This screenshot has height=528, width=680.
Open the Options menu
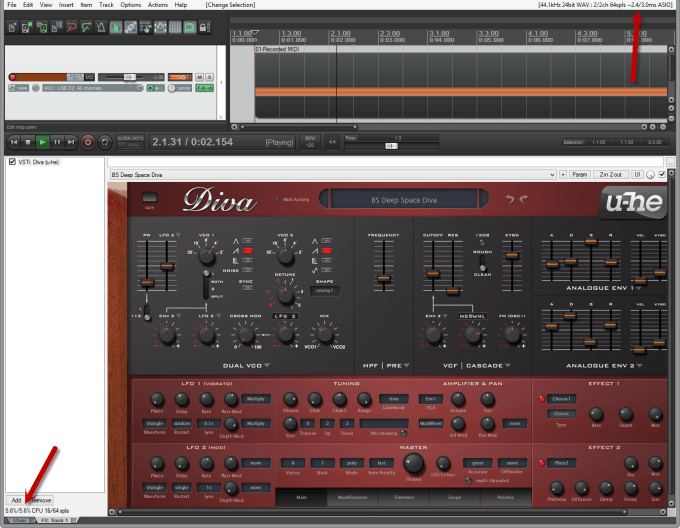pos(130,5)
